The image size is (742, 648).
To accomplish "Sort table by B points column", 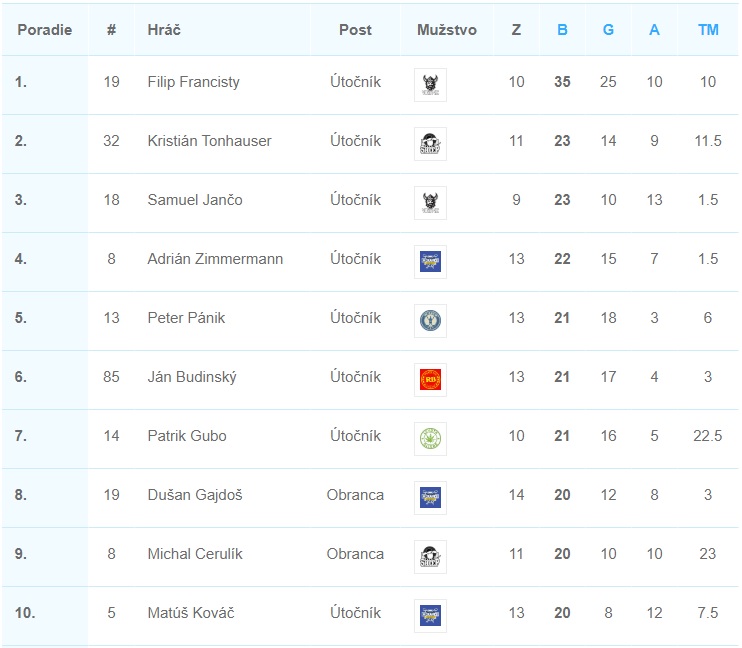I will click(562, 30).
